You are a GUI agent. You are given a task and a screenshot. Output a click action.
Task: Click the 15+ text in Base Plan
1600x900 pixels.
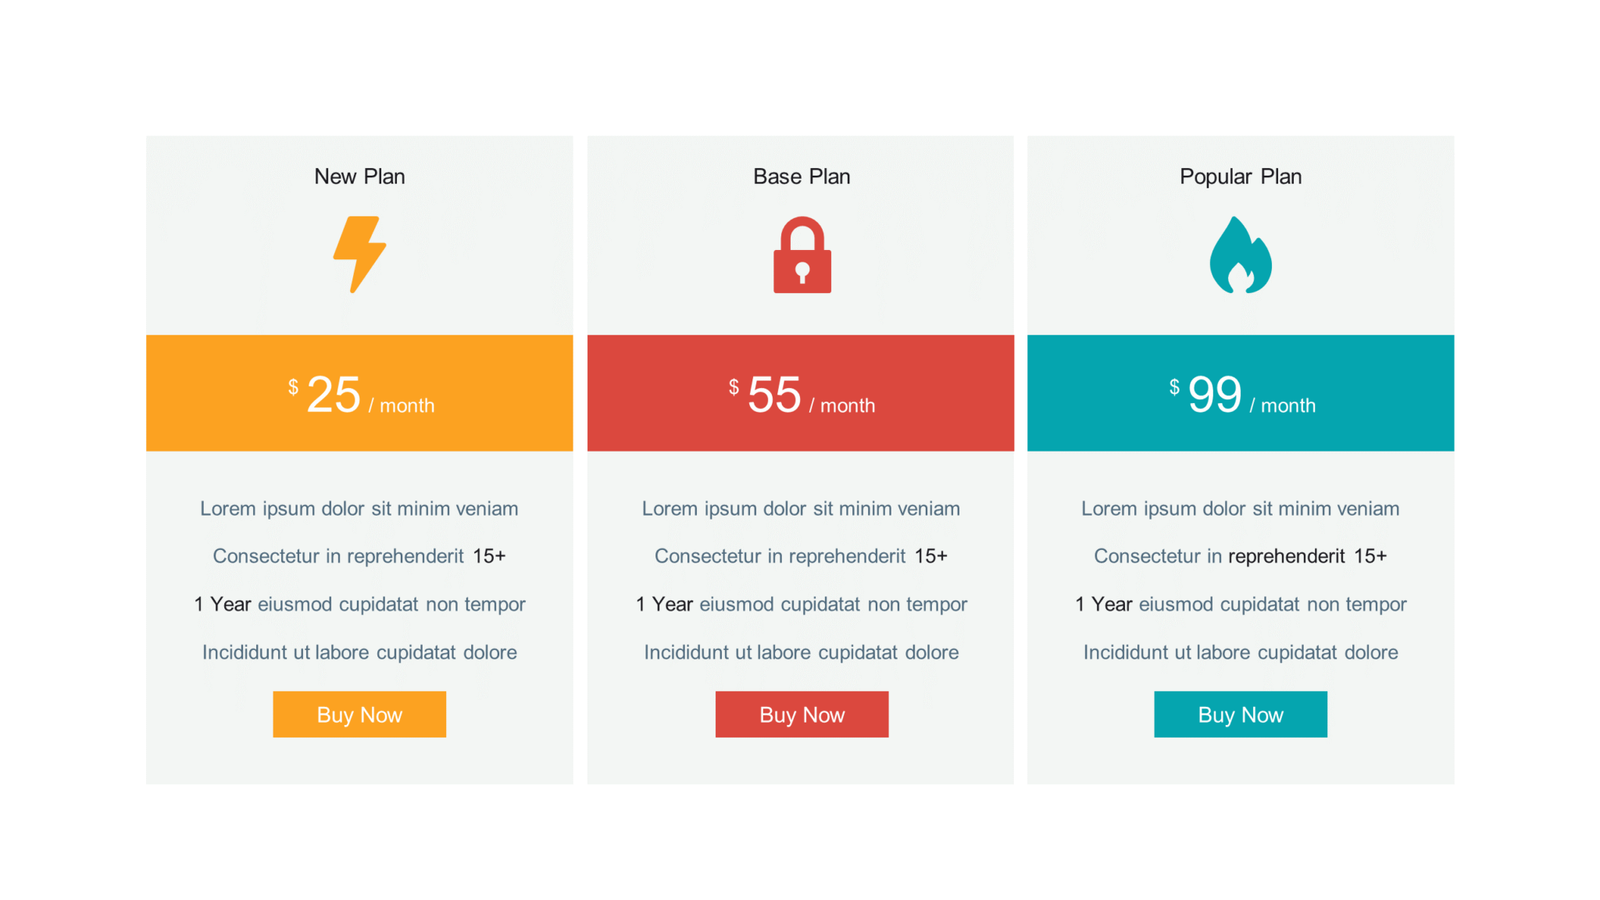coord(931,556)
